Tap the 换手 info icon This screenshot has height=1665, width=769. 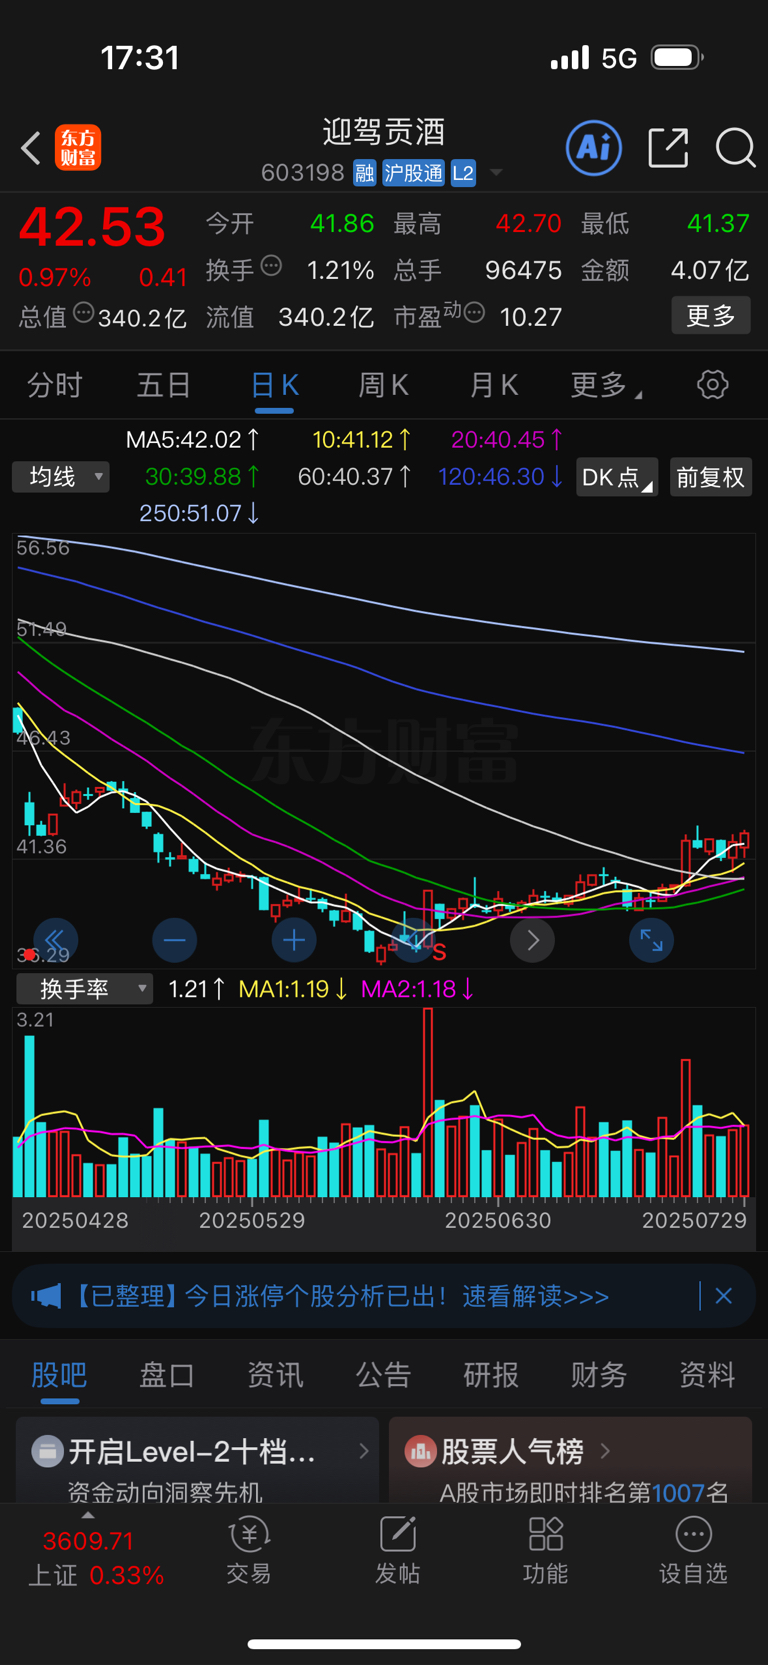pos(271,266)
